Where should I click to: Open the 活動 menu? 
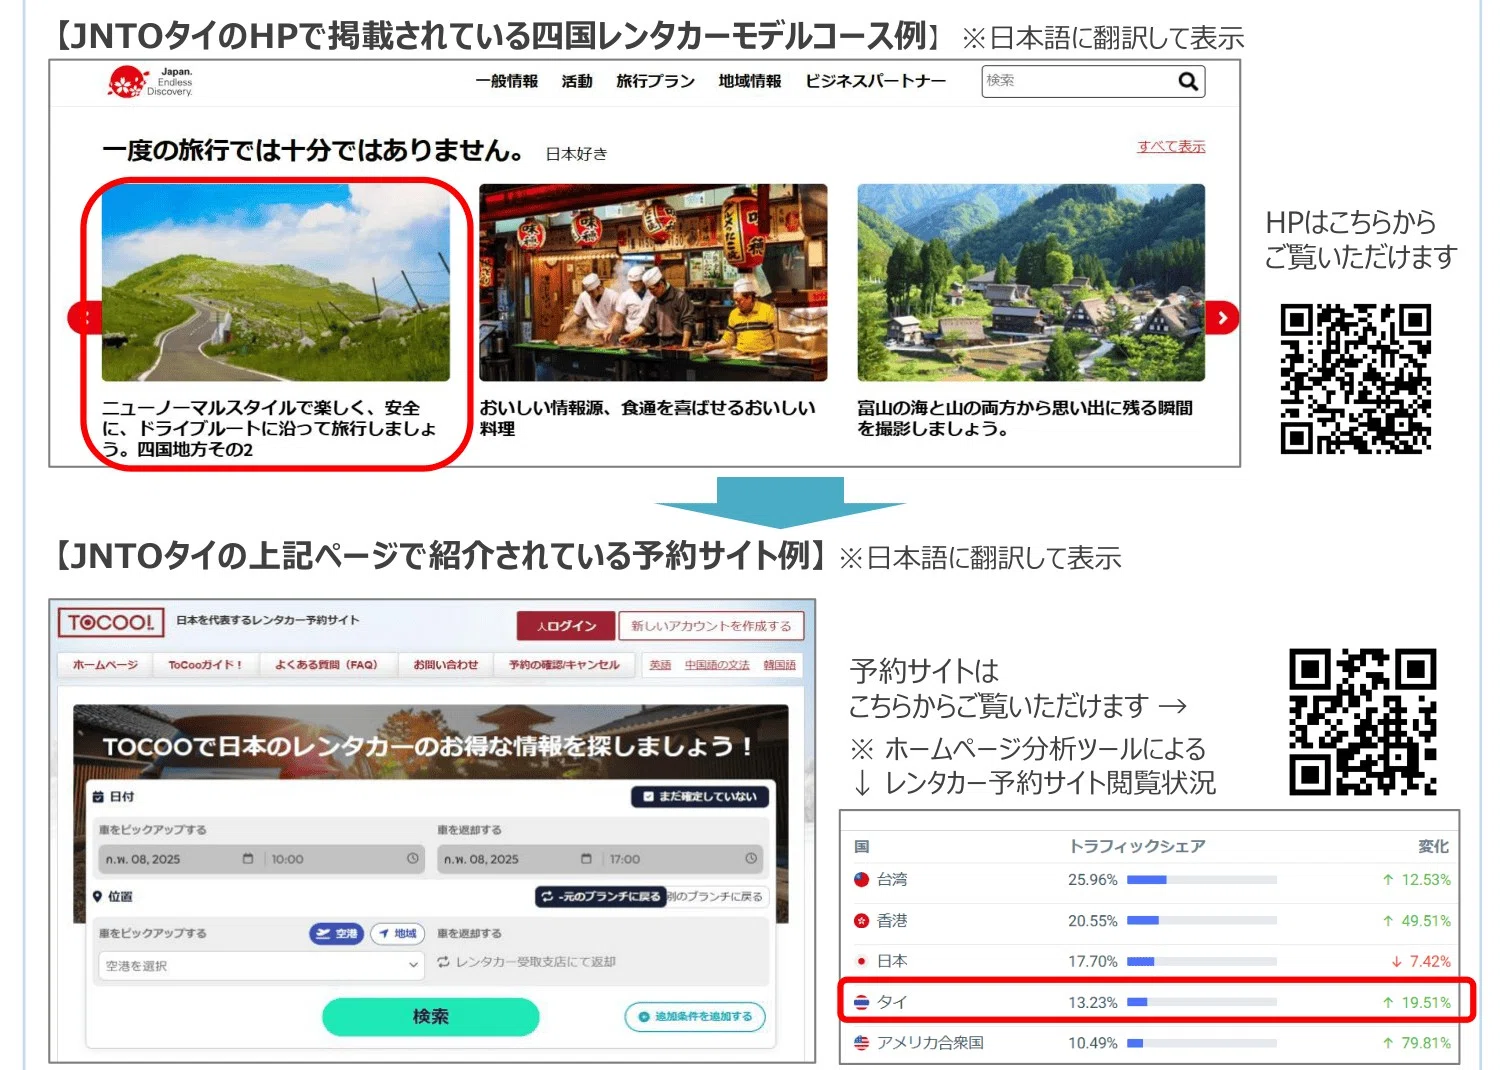pos(577,82)
